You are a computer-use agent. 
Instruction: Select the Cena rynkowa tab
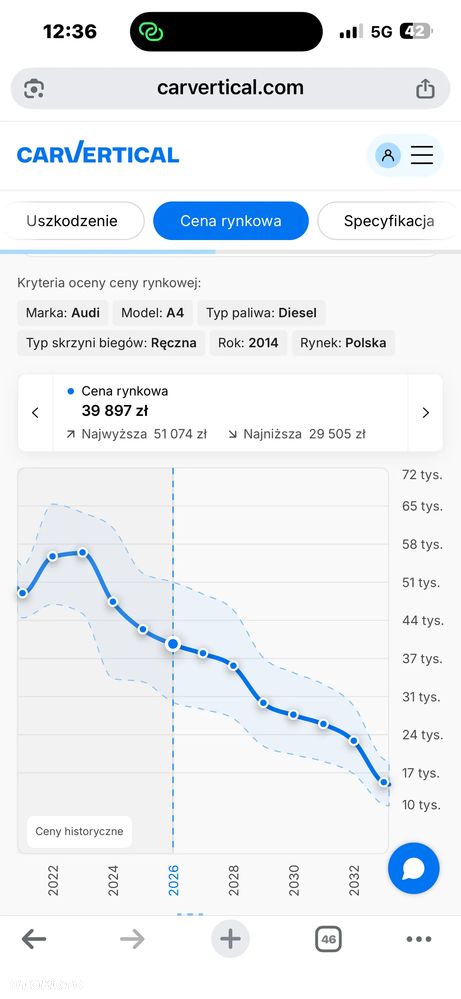coord(230,221)
